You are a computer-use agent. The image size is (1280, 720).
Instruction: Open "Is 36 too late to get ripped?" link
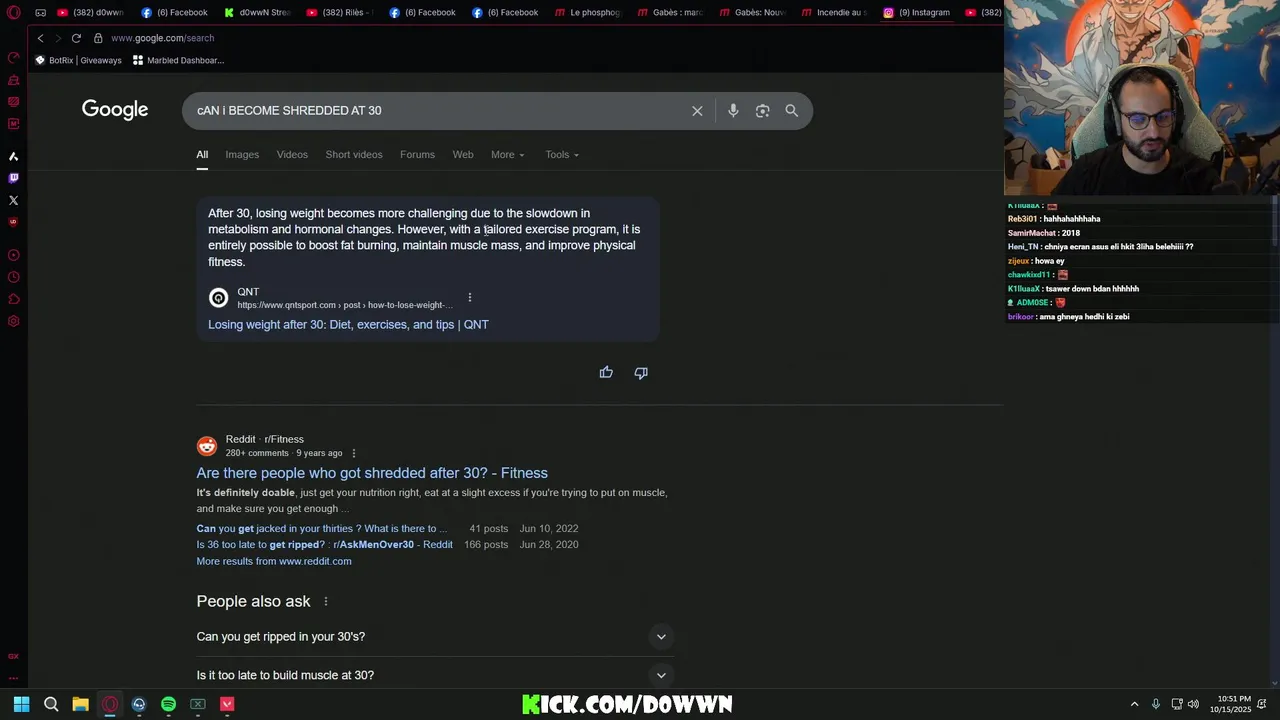coord(324,545)
